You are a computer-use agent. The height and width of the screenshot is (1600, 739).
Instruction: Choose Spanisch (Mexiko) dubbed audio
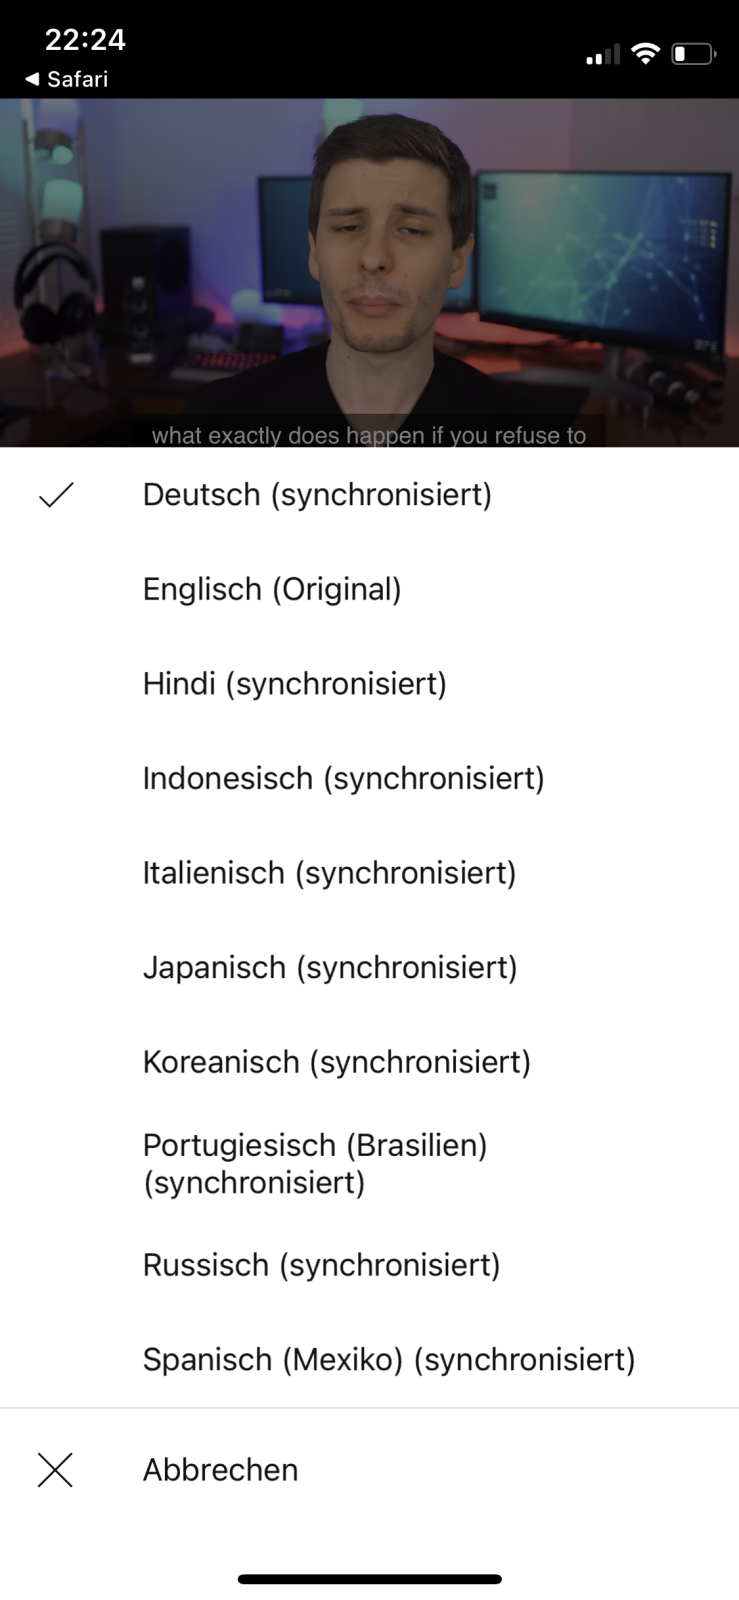tap(369, 1360)
